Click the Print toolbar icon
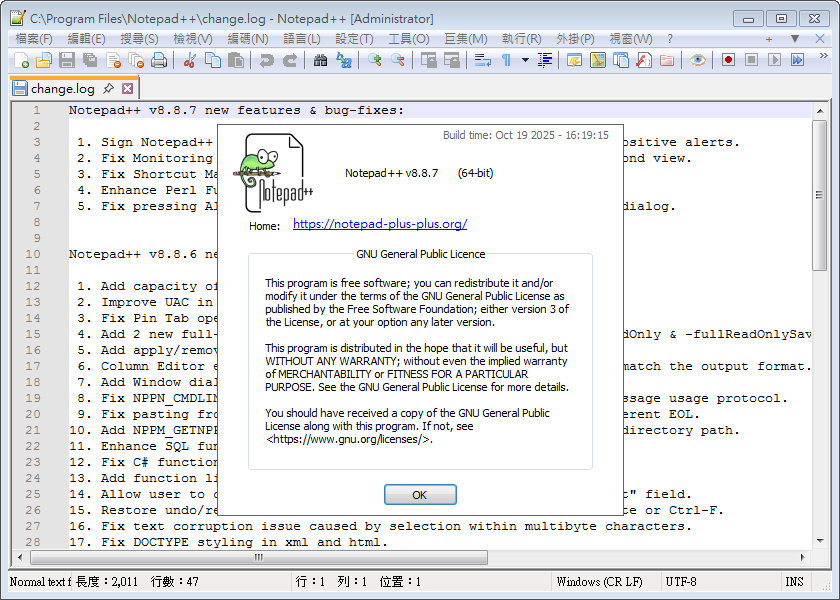Screen dimensions: 840x600 point(159,60)
